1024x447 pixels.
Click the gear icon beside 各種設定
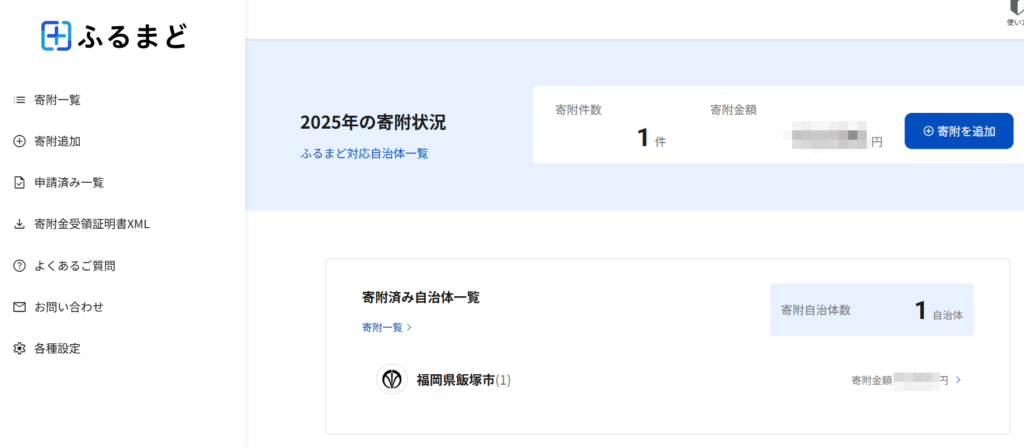19,348
